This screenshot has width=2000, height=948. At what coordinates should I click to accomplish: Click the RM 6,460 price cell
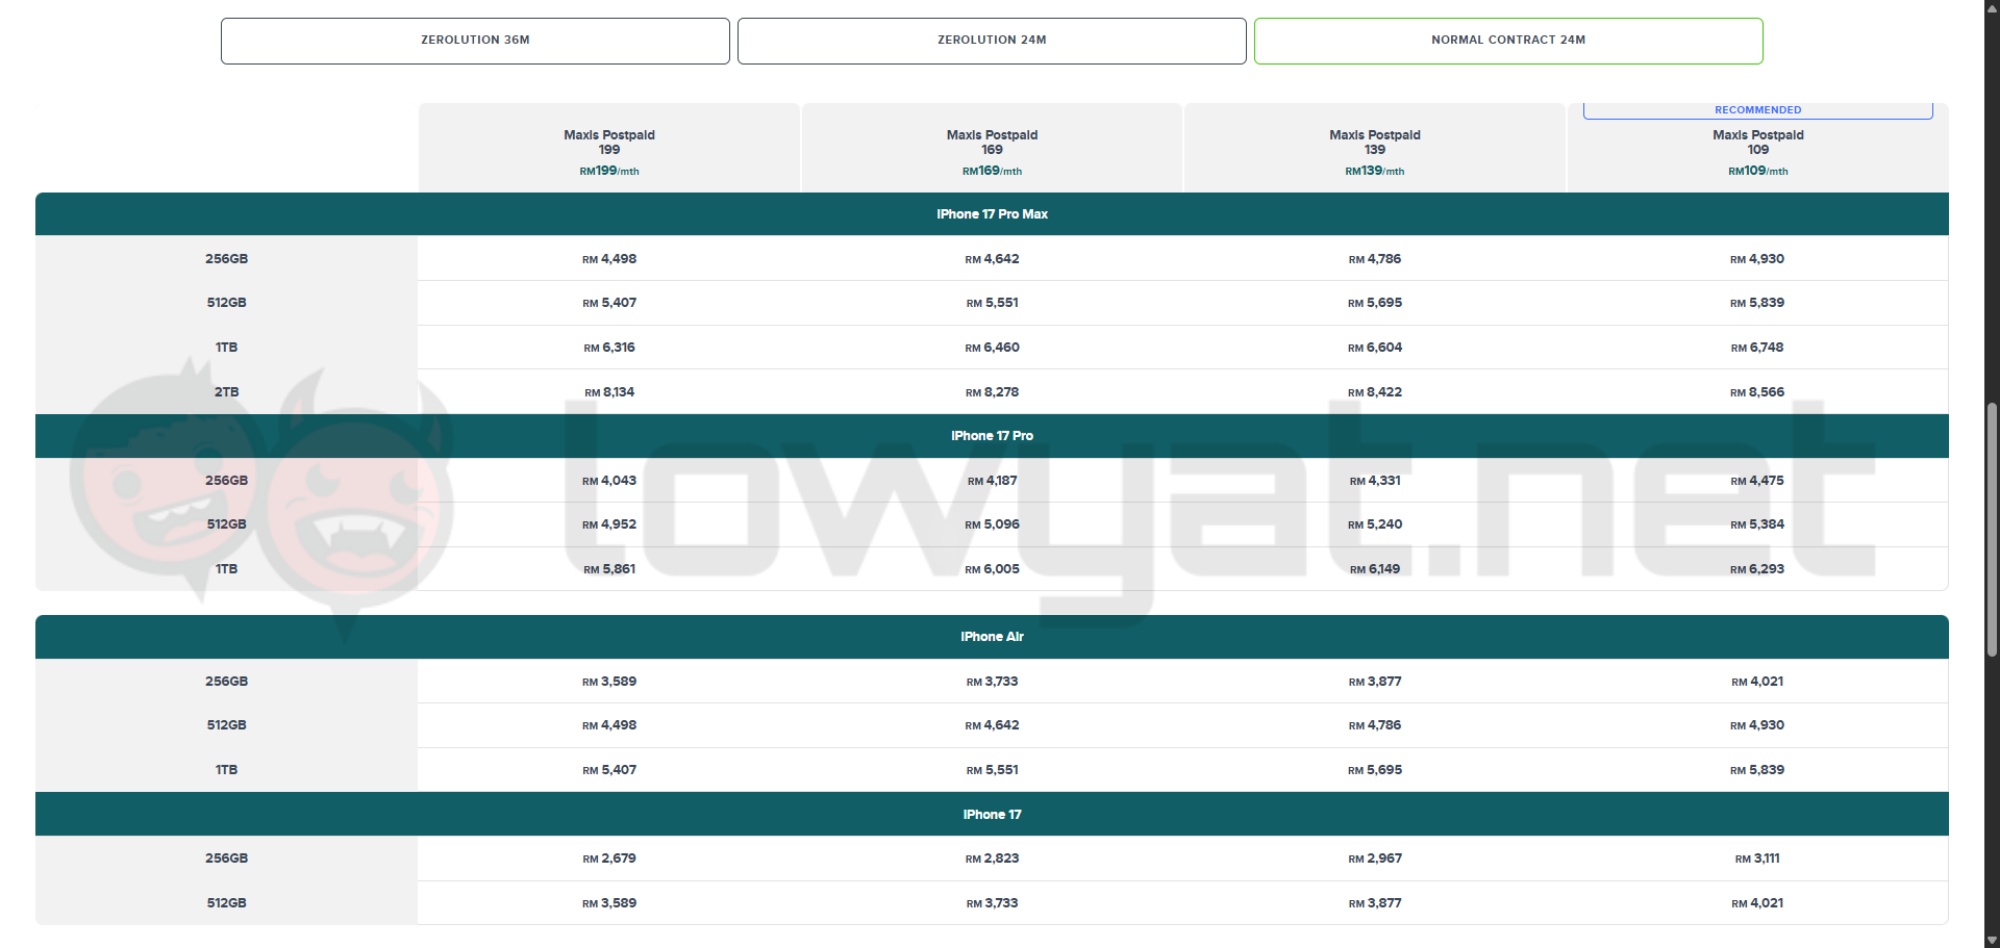(x=992, y=347)
